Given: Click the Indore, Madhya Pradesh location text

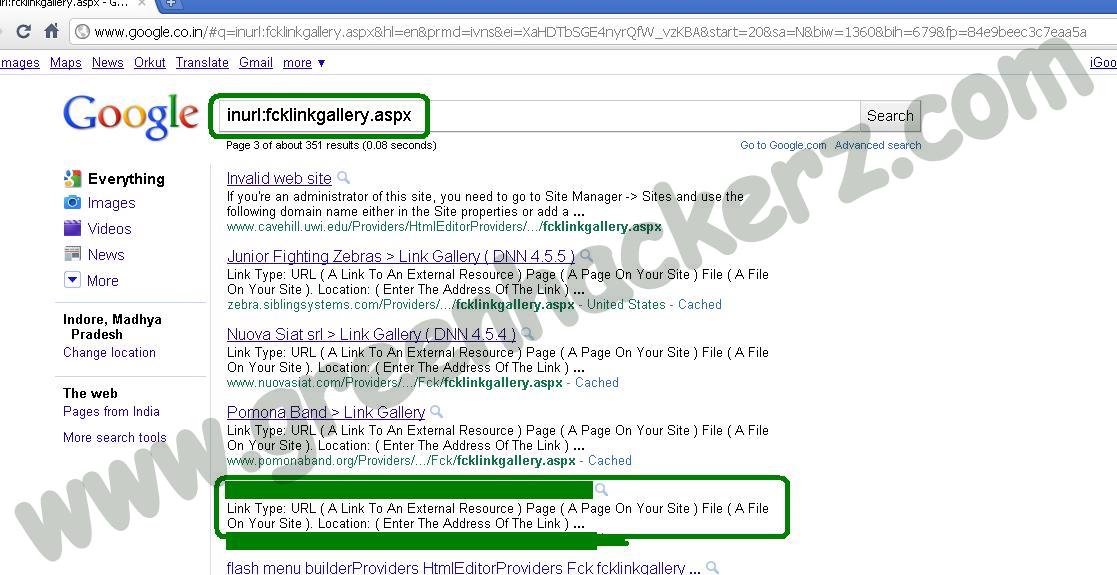Looking at the screenshot, I should [x=112, y=326].
